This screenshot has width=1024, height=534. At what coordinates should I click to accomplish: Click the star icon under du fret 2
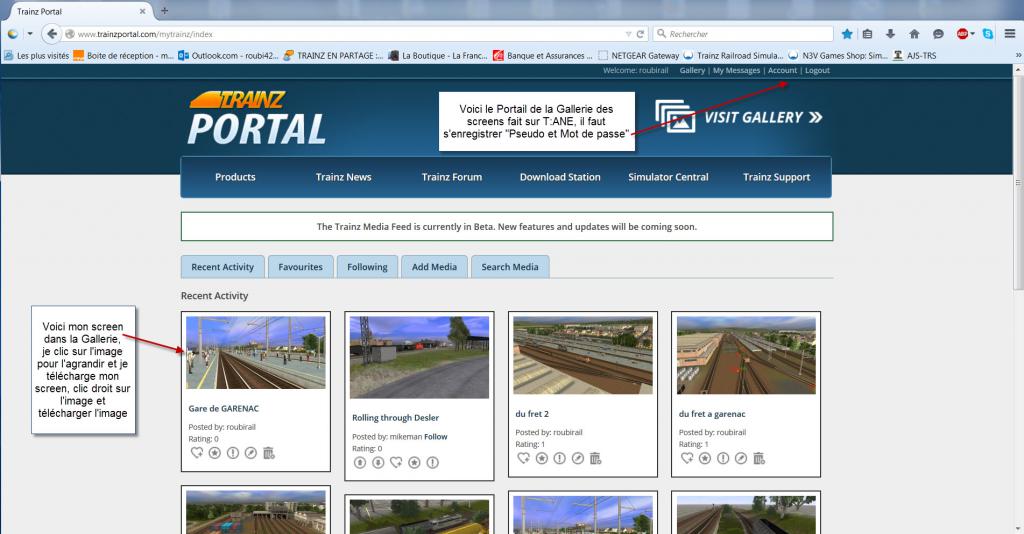pos(541,458)
